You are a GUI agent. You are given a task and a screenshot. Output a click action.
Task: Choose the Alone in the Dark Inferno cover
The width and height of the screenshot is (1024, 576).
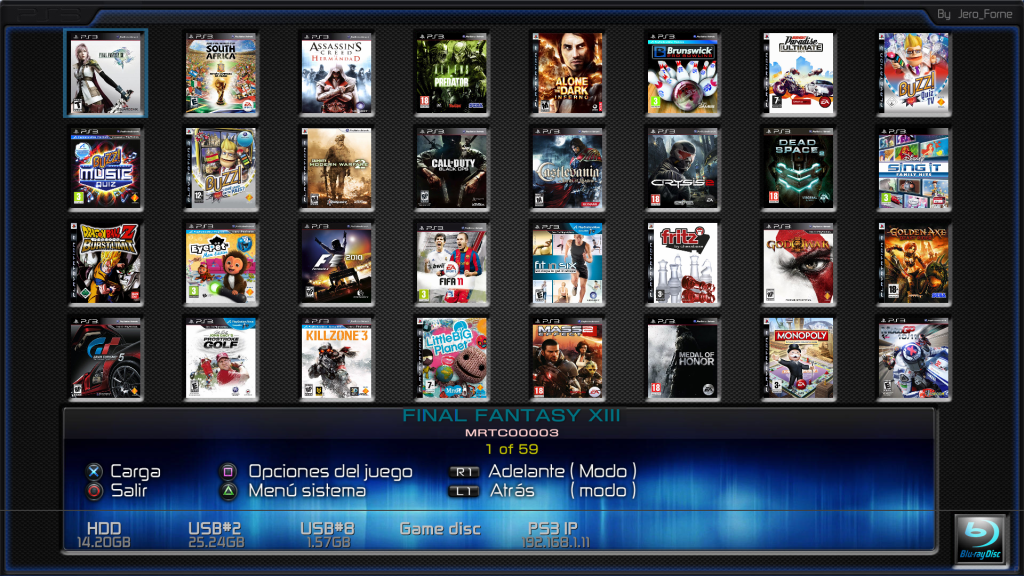pos(568,73)
